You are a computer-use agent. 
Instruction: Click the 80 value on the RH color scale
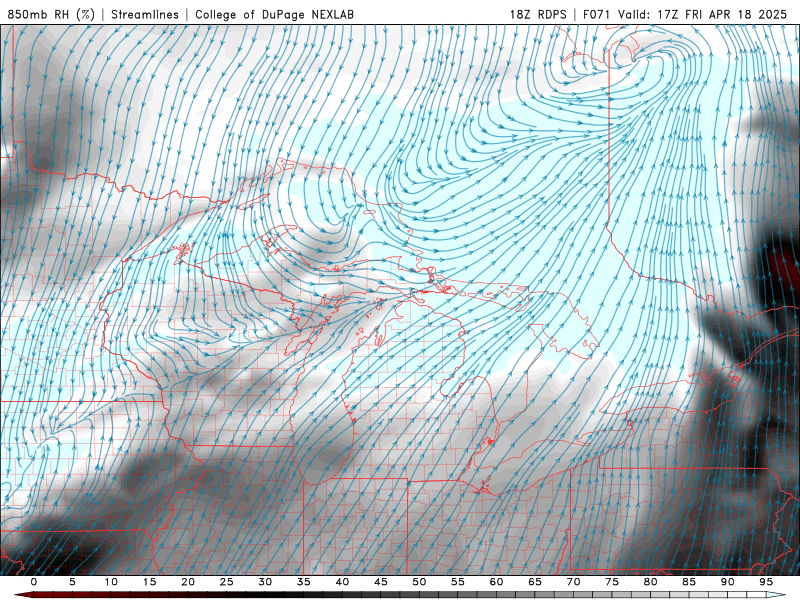click(651, 582)
